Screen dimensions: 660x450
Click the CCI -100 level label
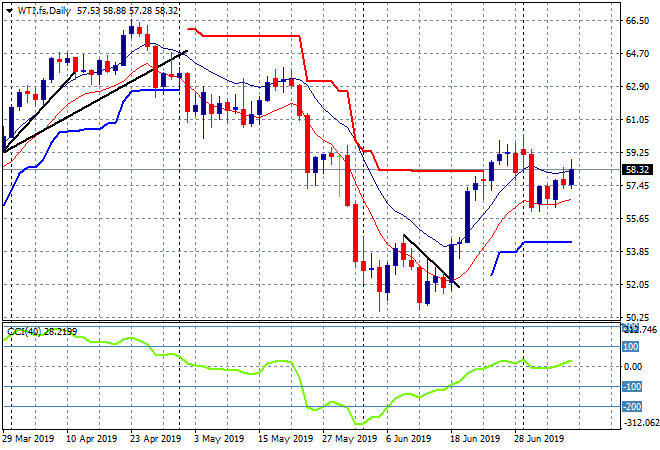pyautogui.click(x=632, y=386)
